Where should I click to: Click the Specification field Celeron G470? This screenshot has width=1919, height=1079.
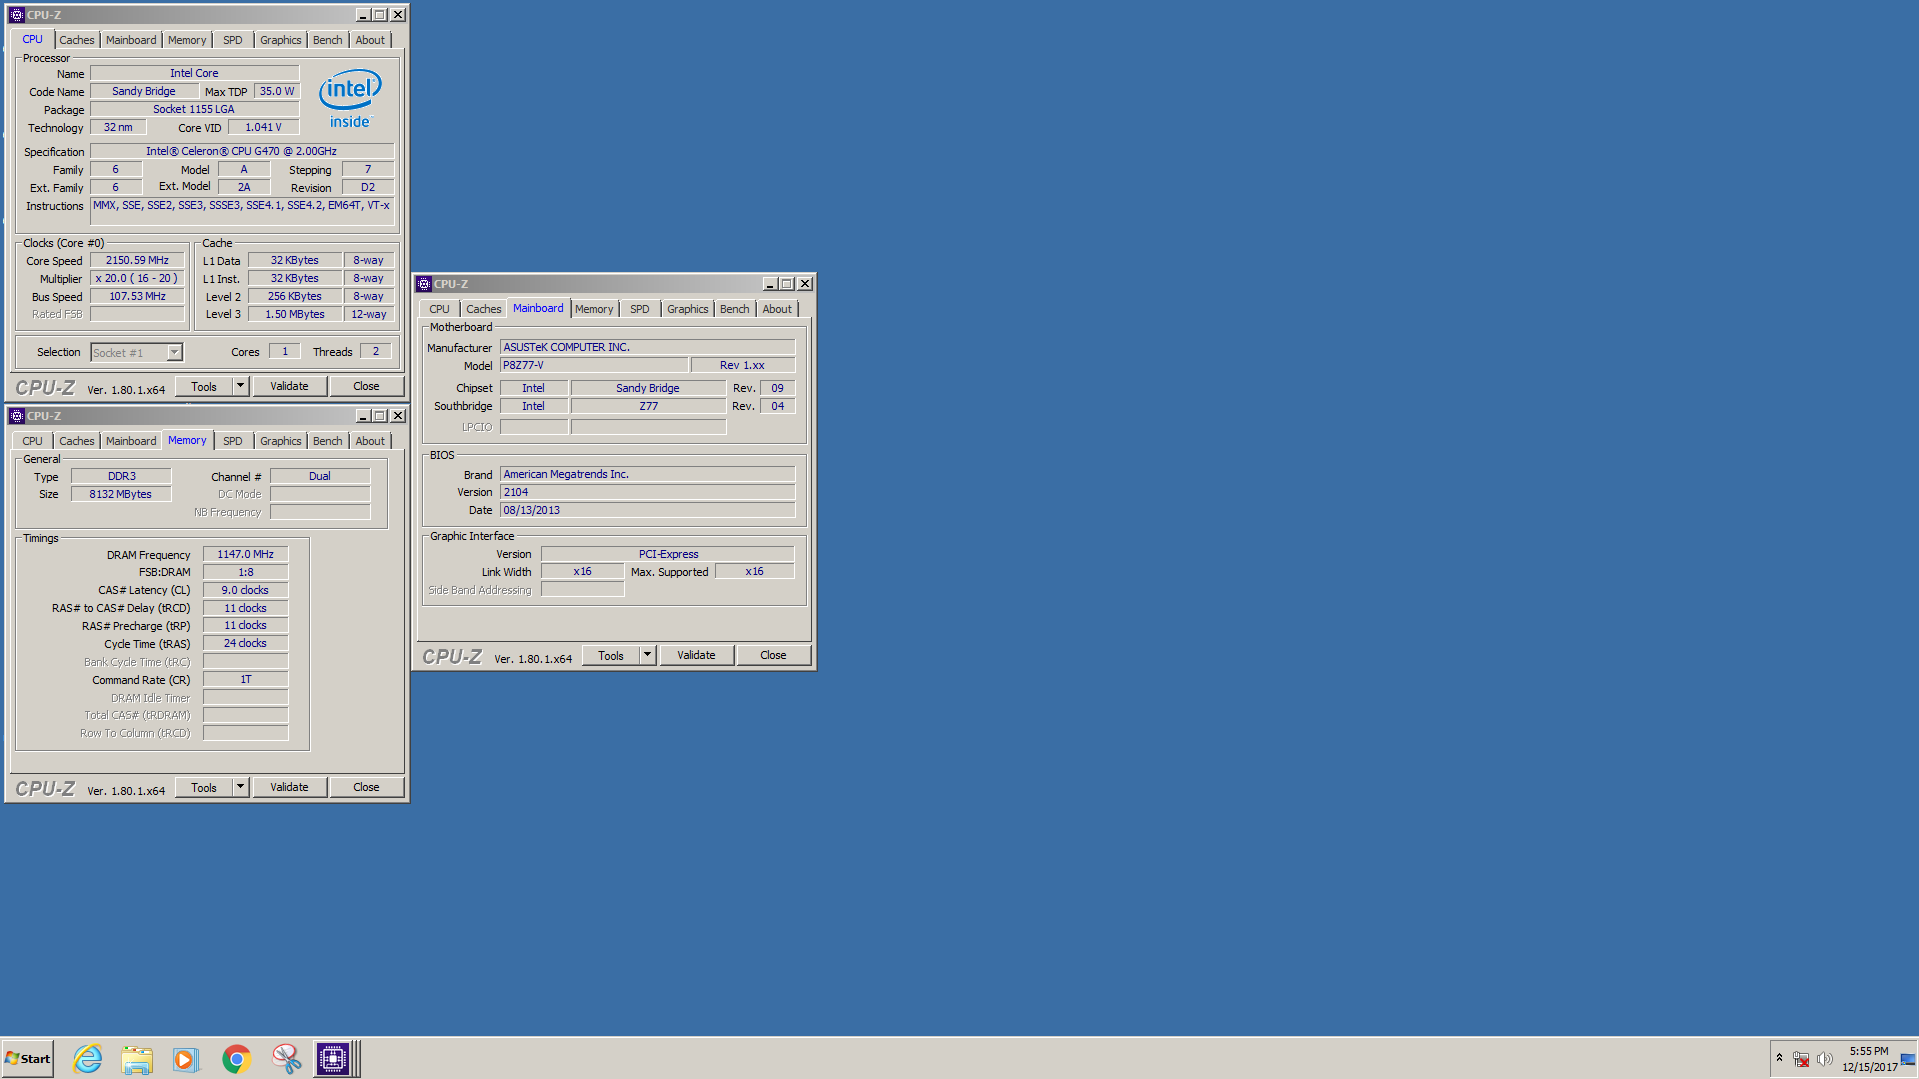241,151
